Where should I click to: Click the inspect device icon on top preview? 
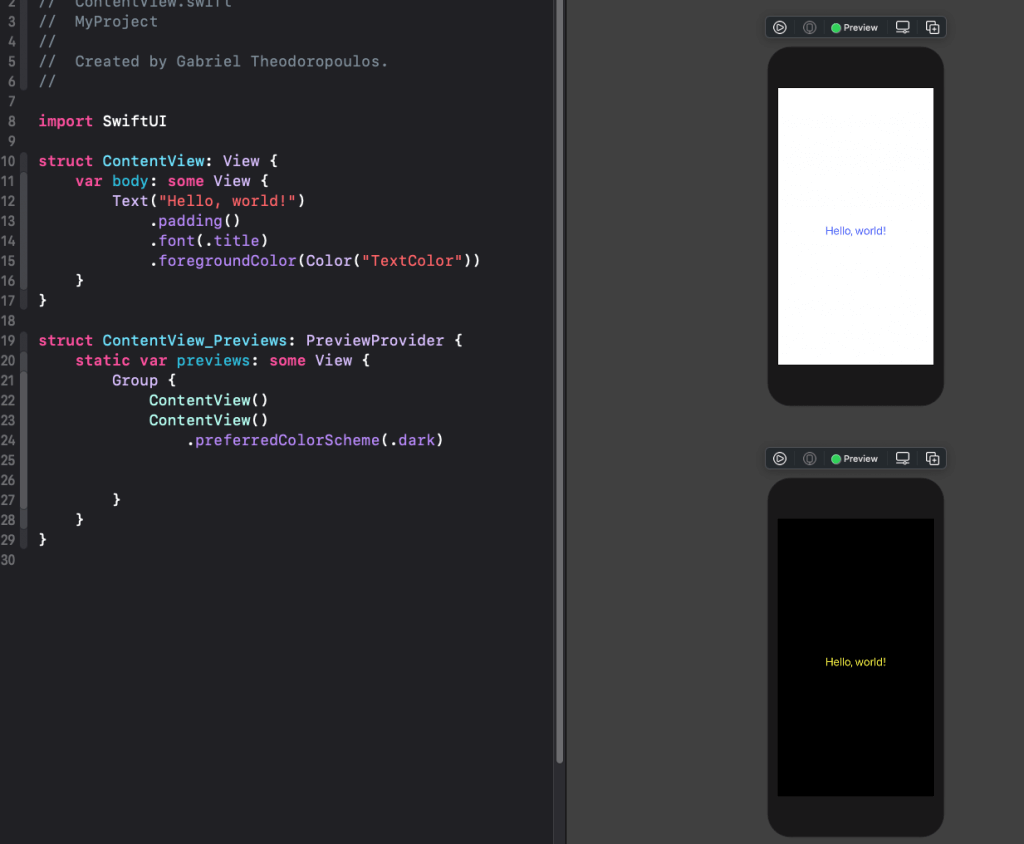coord(810,28)
